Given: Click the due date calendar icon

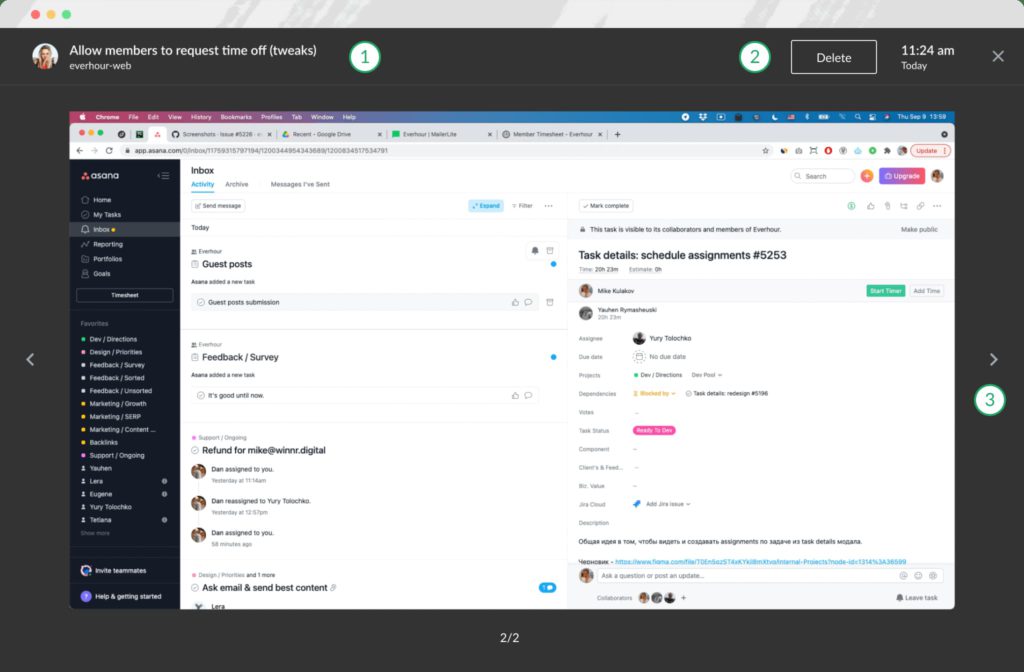Looking at the screenshot, I should (x=639, y=357).
